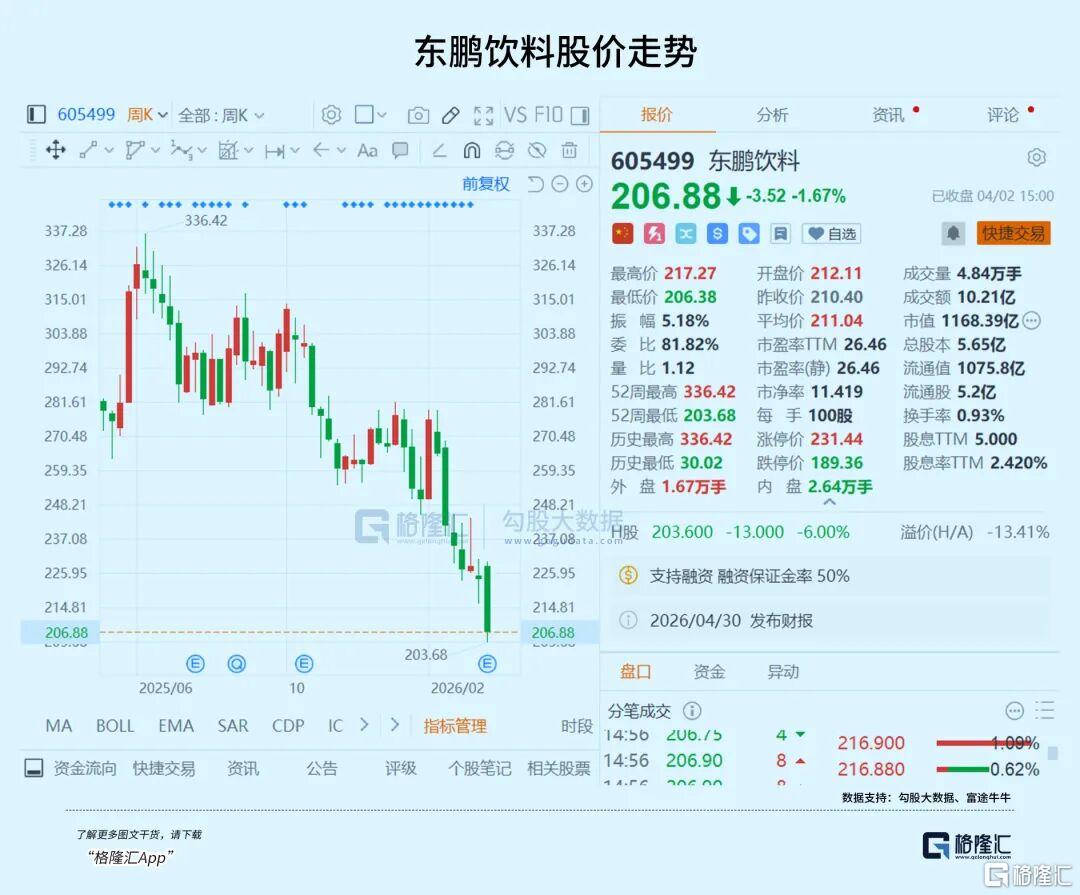Image resolution: width=1080 pixels, height=895 pixels.
Task: Click the comment bubble tool
Action: click(x=400, y=151)
